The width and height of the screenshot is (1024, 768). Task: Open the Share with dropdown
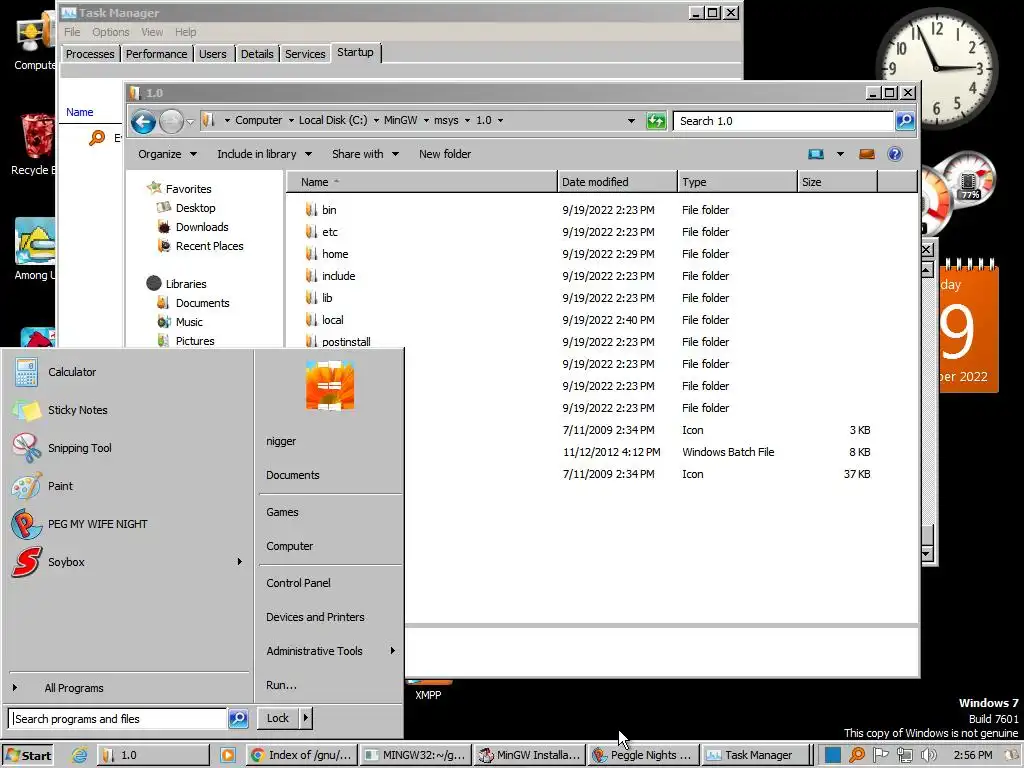[365, 154]
